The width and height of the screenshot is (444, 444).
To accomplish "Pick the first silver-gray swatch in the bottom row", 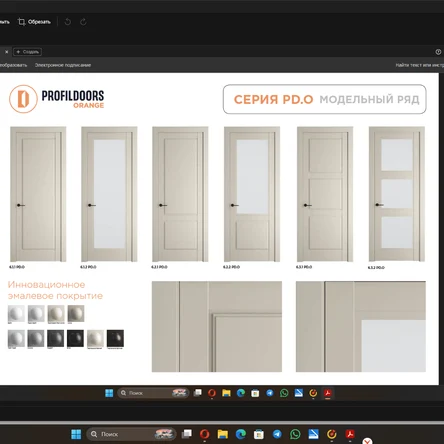I will tap(16, 338).
